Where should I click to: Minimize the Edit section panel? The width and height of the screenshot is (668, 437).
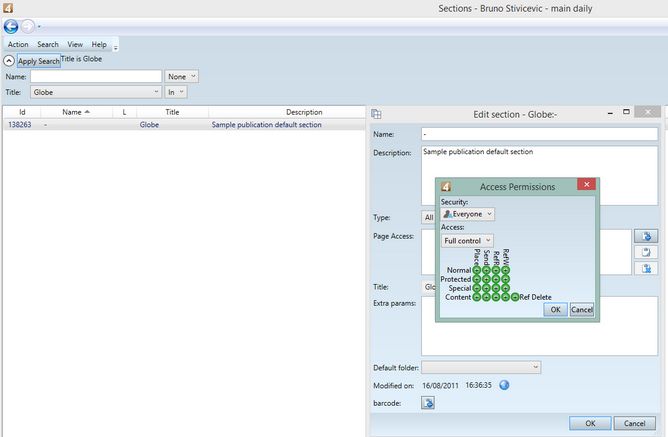point(610,113)
